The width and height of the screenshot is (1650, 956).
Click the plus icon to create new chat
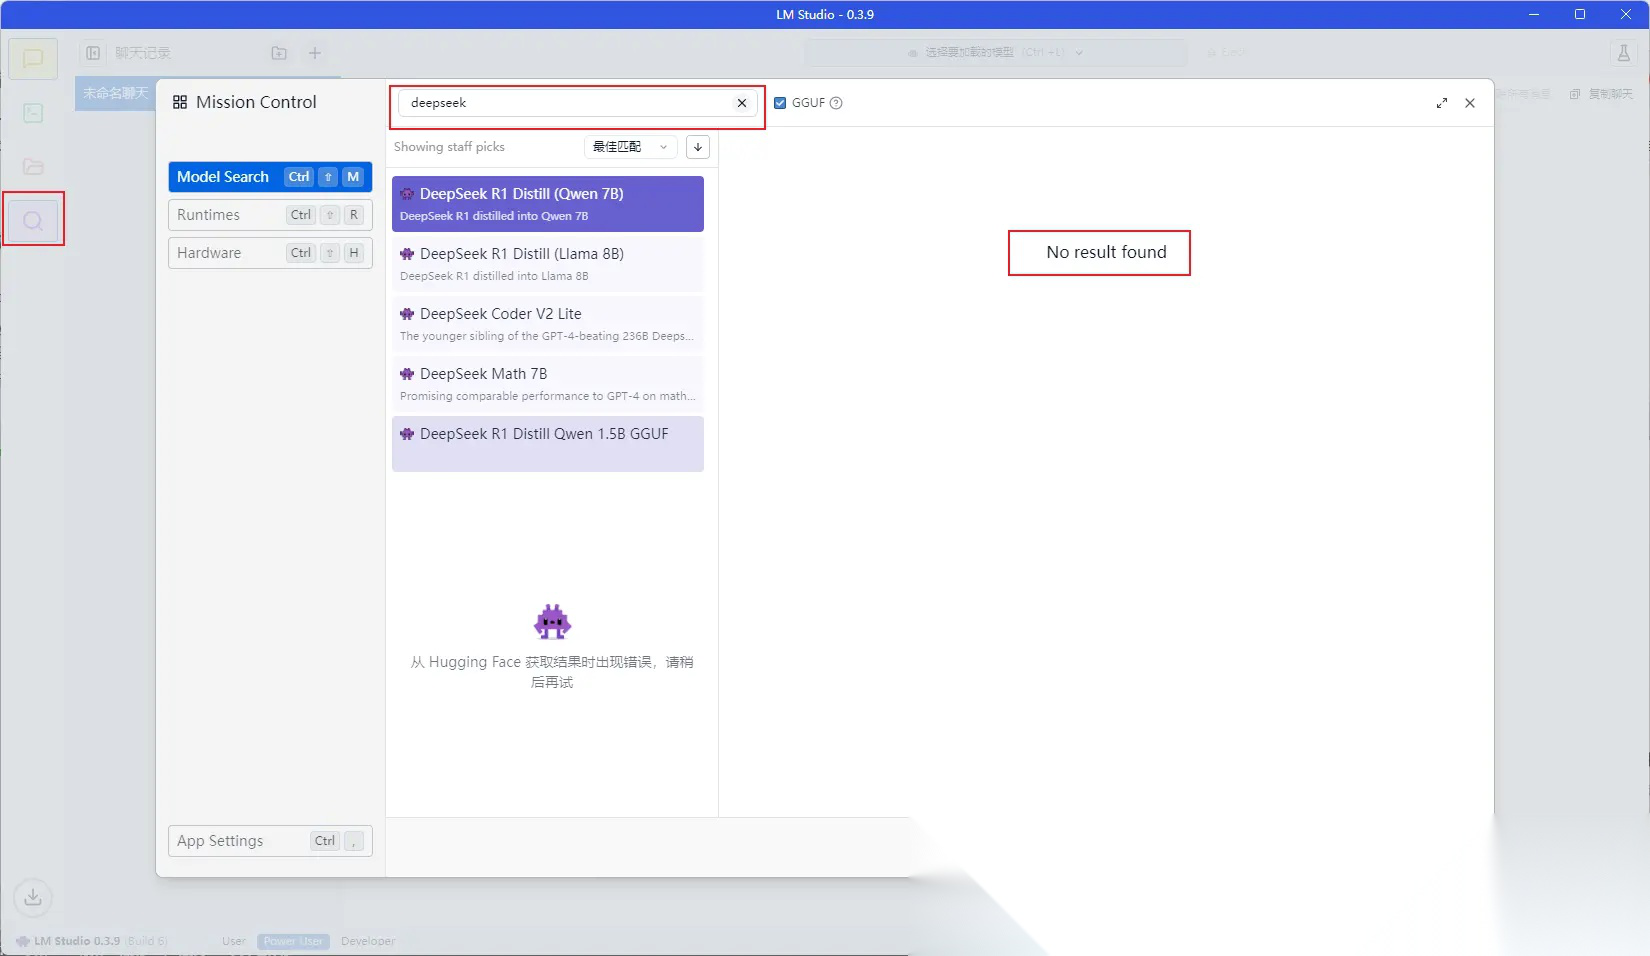[x=315, y=53]
